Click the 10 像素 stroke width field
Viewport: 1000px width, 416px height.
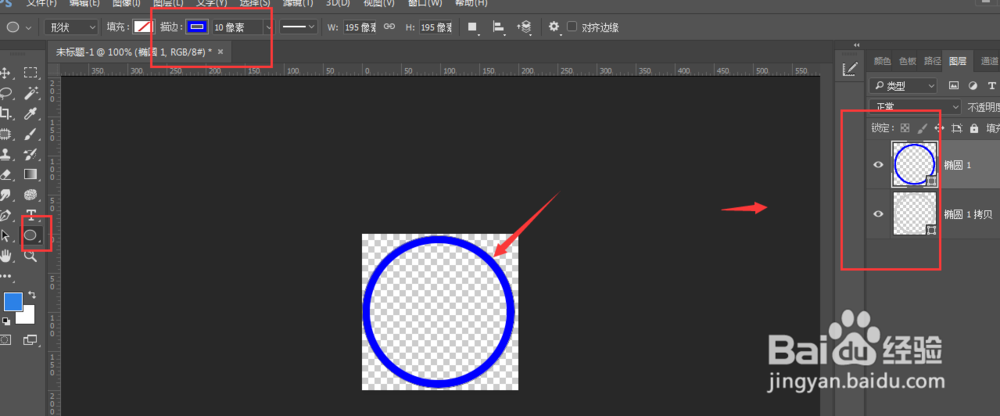(x=237, y=27)
